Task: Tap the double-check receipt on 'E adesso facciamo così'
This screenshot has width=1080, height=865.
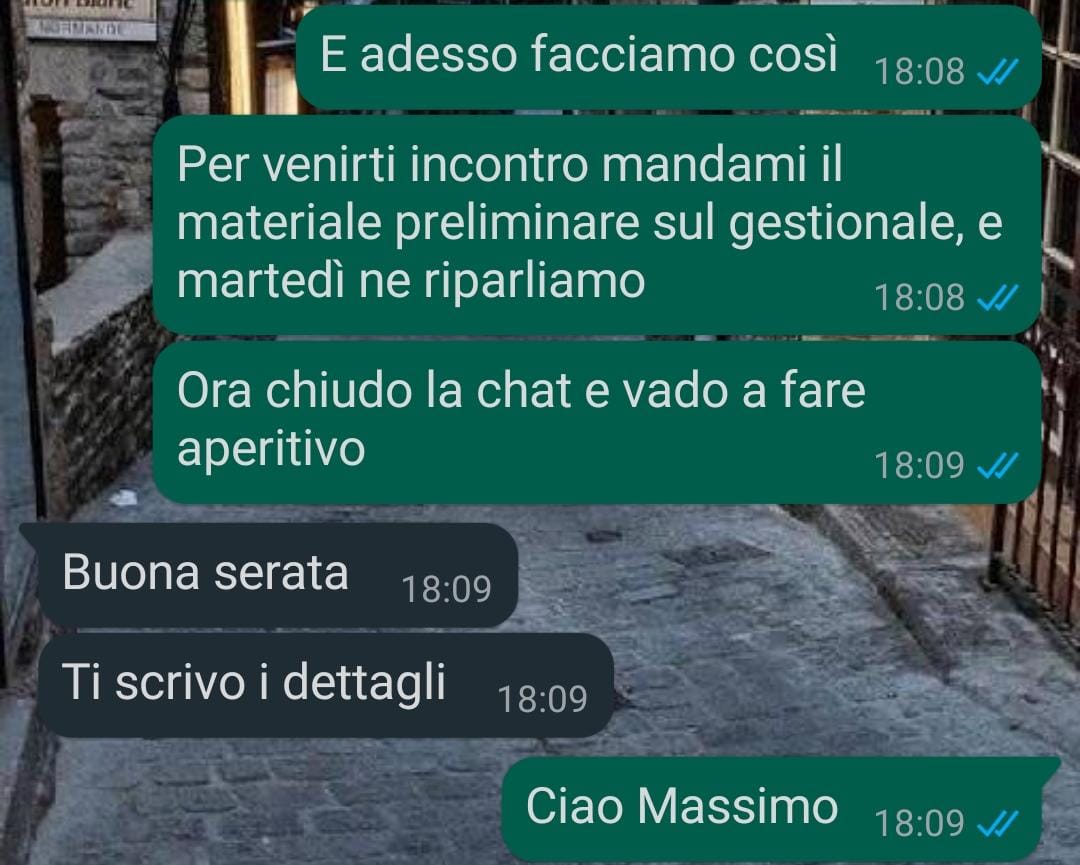Action: pos(998,72)
